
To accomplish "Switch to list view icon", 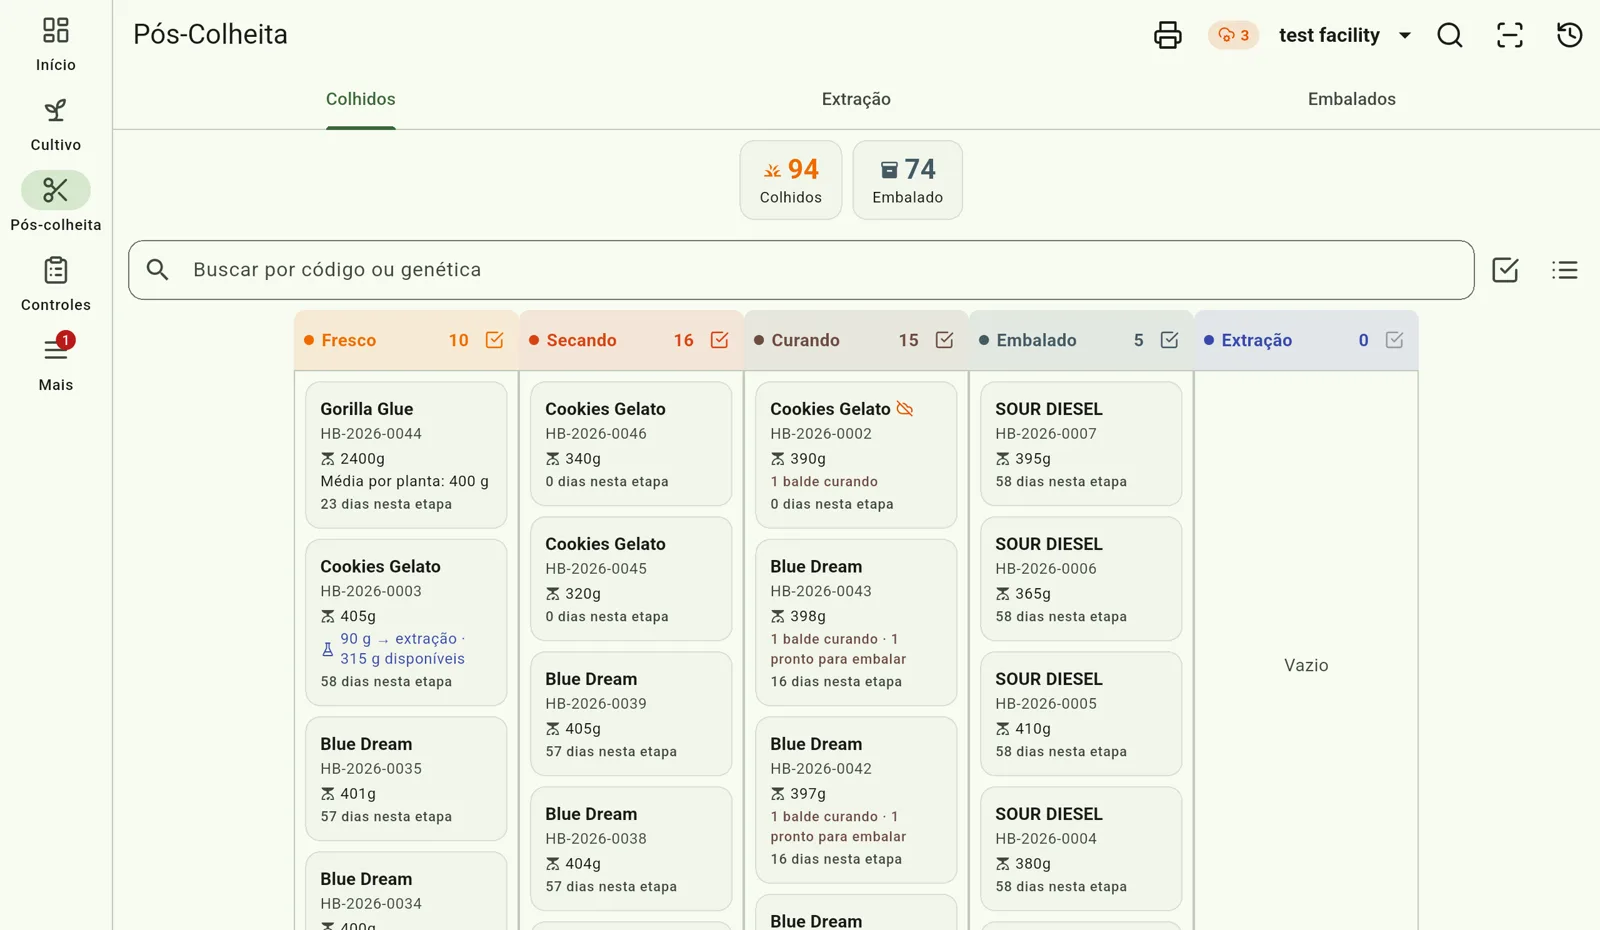I will point(1565,270).
